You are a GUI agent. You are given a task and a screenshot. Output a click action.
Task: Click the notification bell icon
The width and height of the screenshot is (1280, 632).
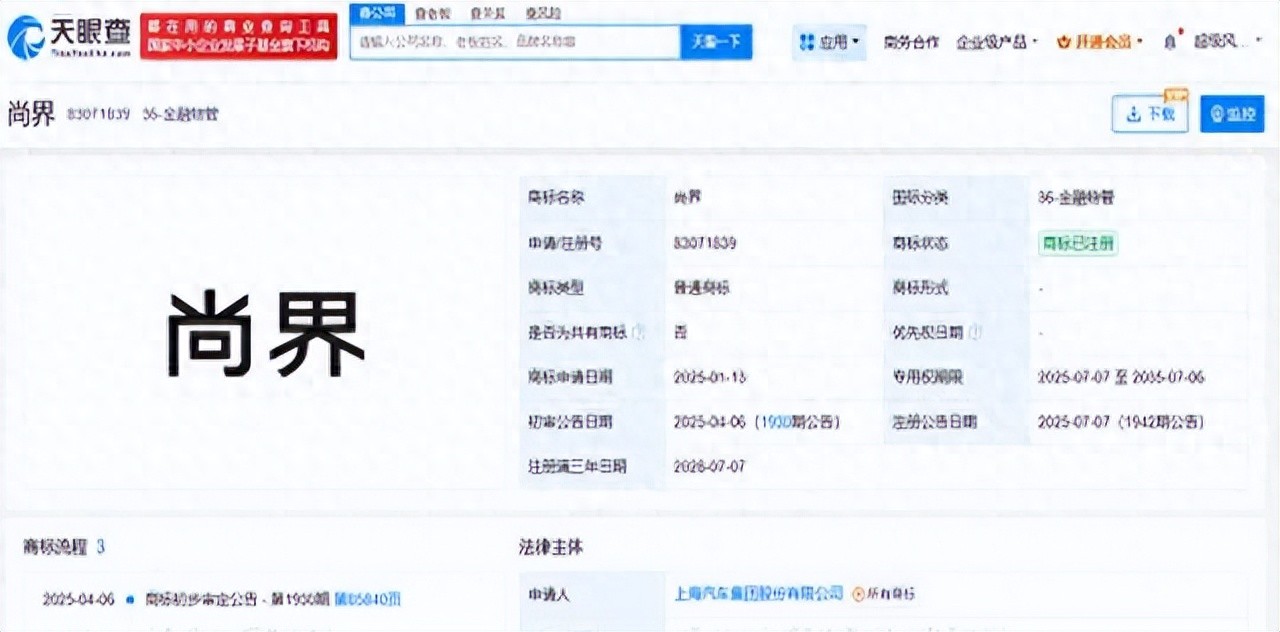(1170, 42)
